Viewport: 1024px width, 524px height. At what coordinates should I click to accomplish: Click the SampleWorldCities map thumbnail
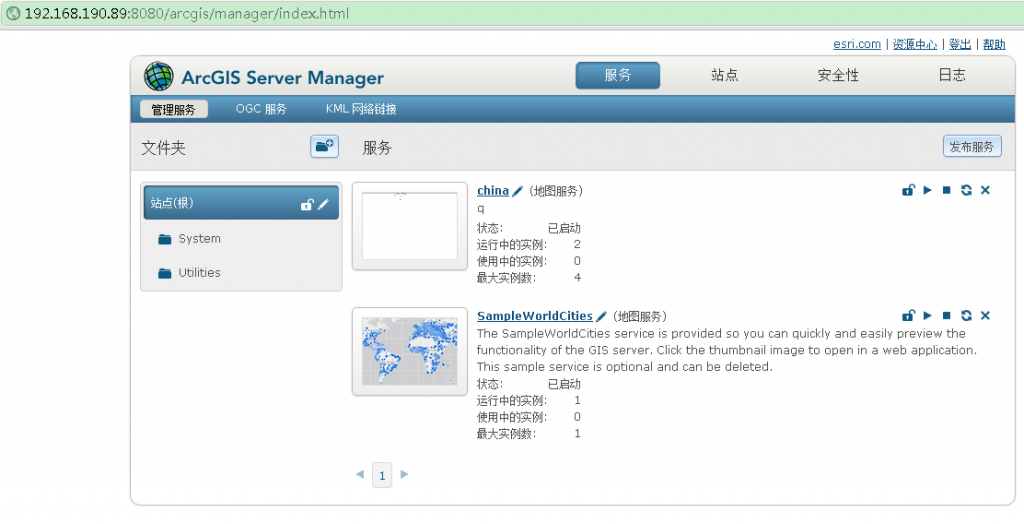pos(410,352)
